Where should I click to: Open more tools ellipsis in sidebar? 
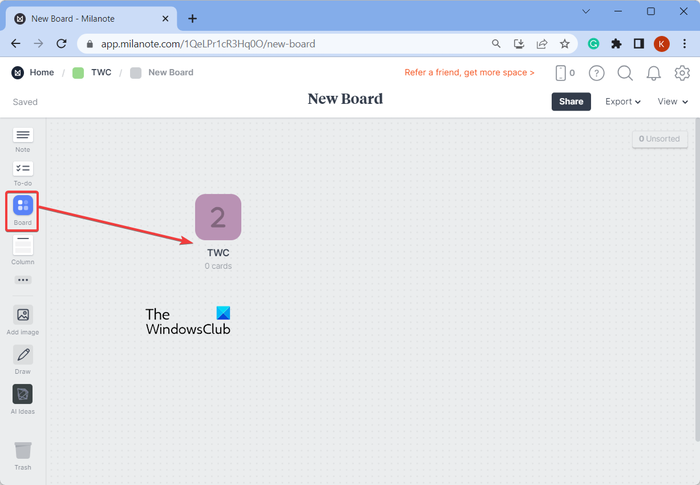point(23,280)
